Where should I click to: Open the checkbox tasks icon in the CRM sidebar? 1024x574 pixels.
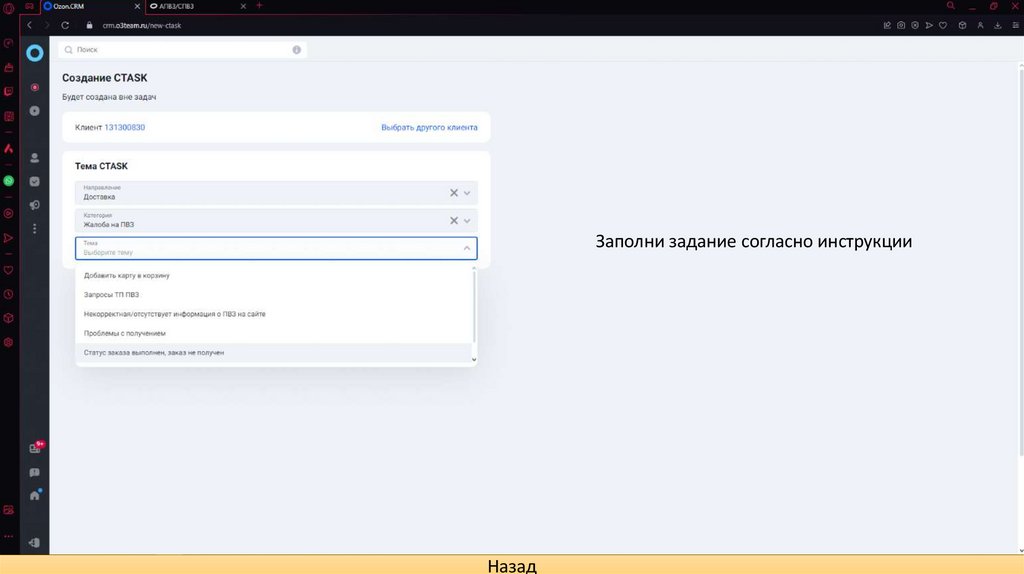coord(35,182)
